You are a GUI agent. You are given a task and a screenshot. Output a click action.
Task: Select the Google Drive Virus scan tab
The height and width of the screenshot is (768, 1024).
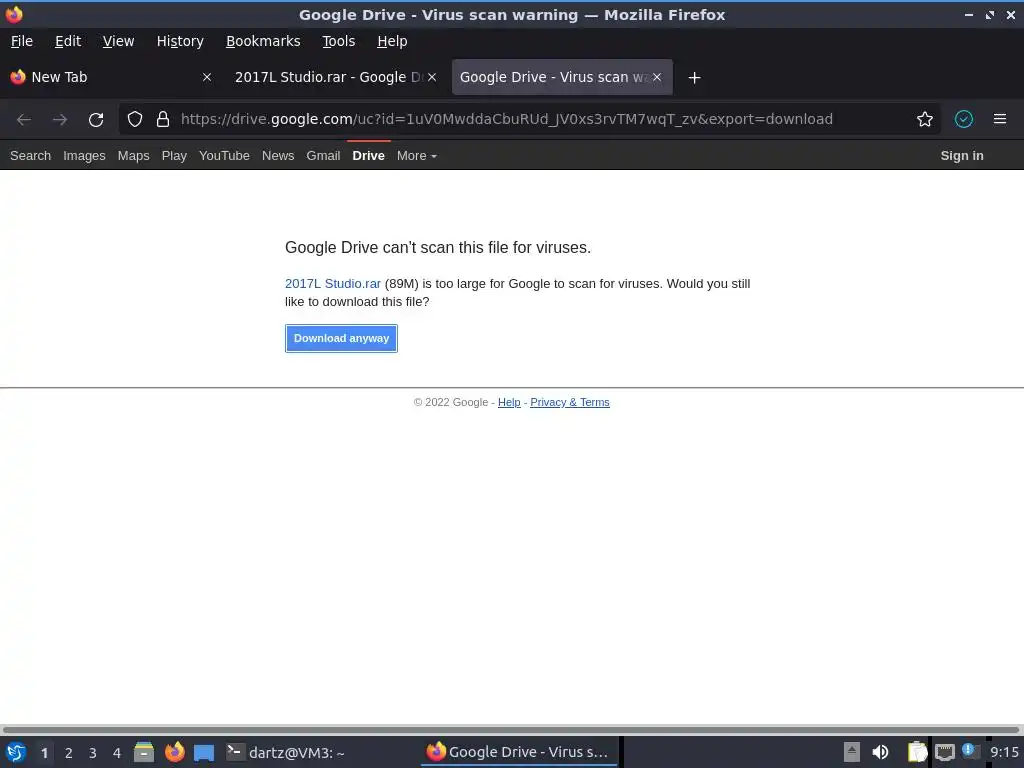[562, 77]
